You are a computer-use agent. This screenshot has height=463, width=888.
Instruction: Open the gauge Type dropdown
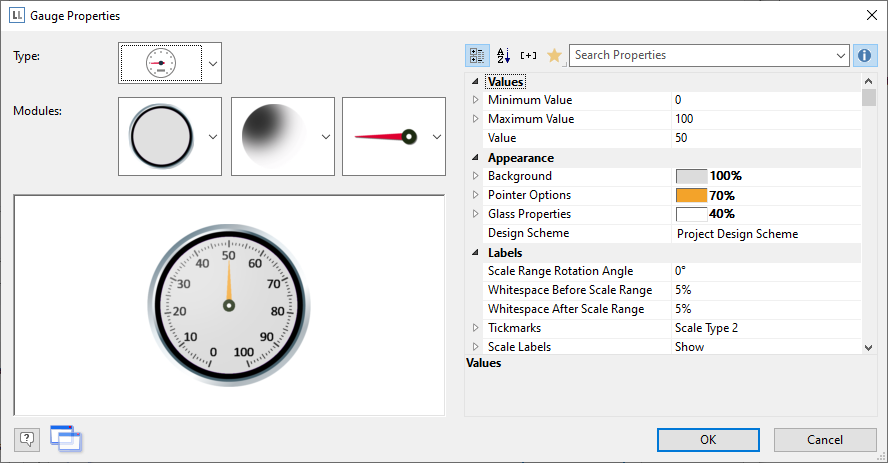point(212,63)
